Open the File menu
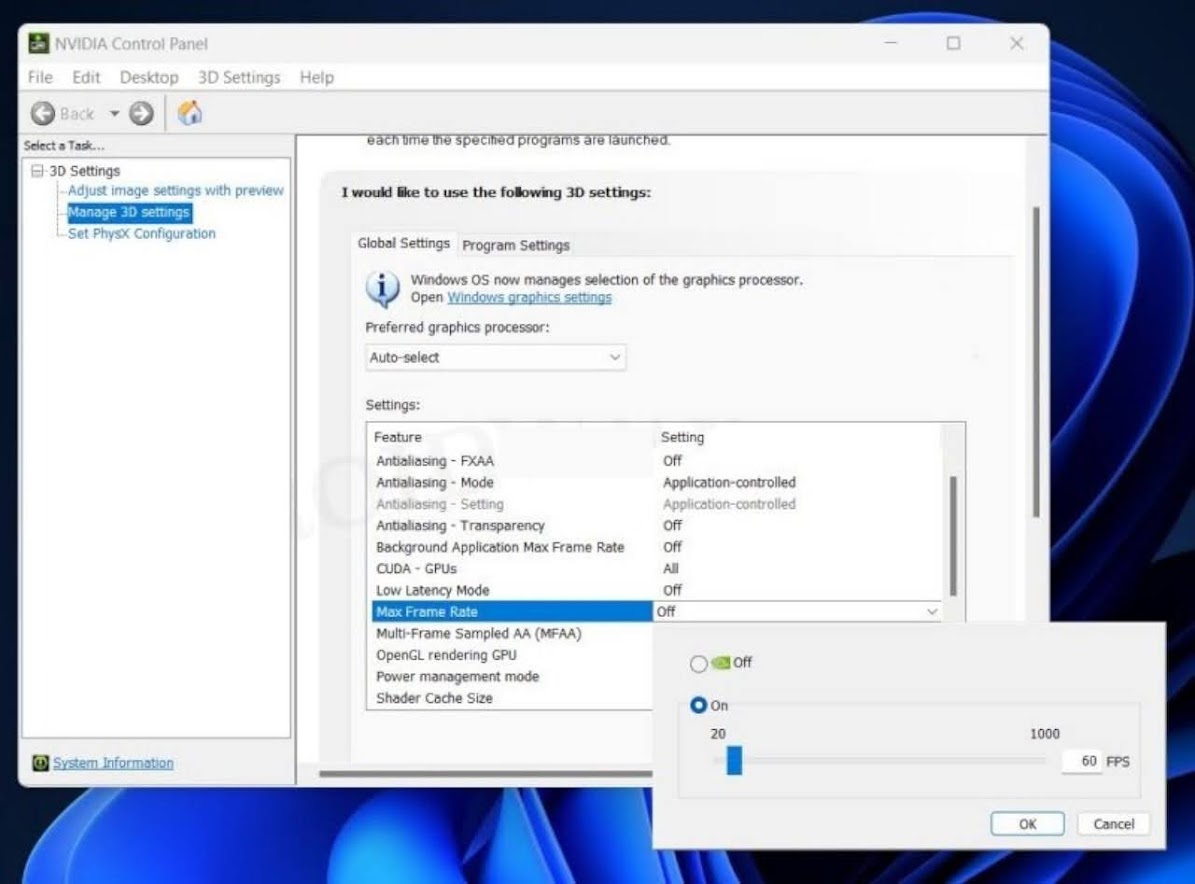 point(40,77)
